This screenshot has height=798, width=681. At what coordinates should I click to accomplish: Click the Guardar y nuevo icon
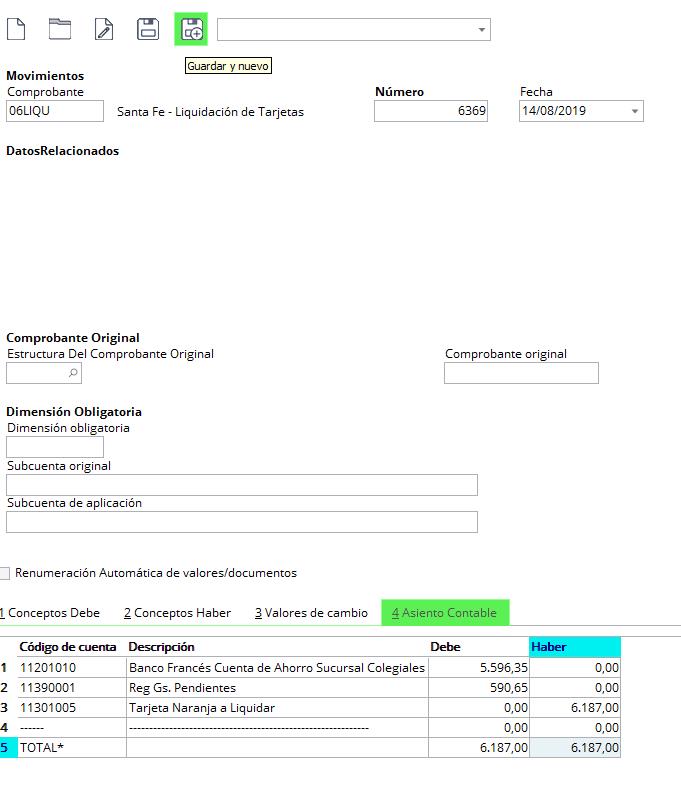191,29
